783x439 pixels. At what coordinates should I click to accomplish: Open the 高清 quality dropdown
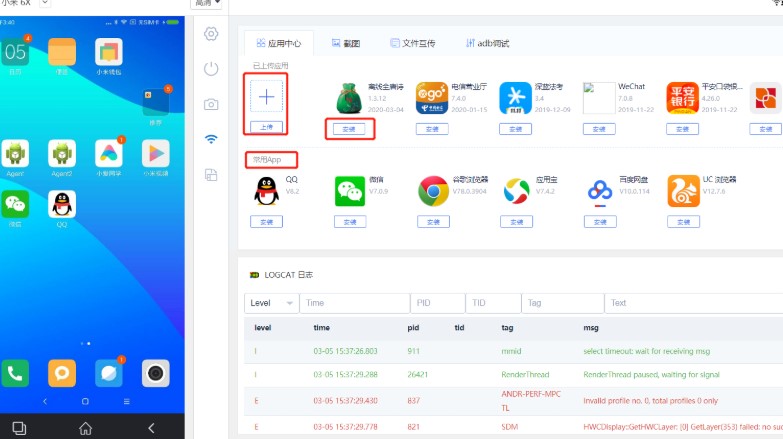(206, 3)
